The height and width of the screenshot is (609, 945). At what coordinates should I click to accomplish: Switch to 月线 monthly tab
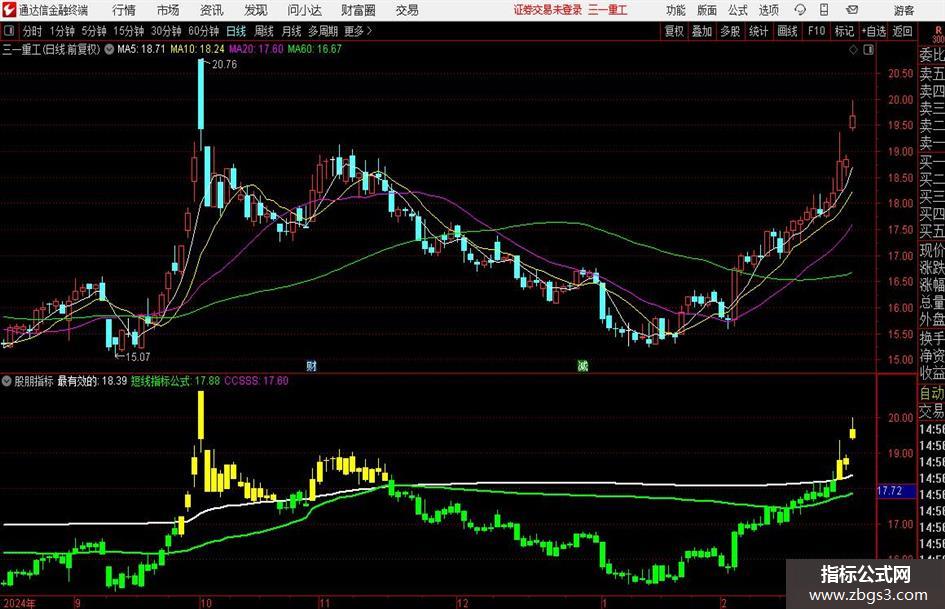[x=291, y=31]
